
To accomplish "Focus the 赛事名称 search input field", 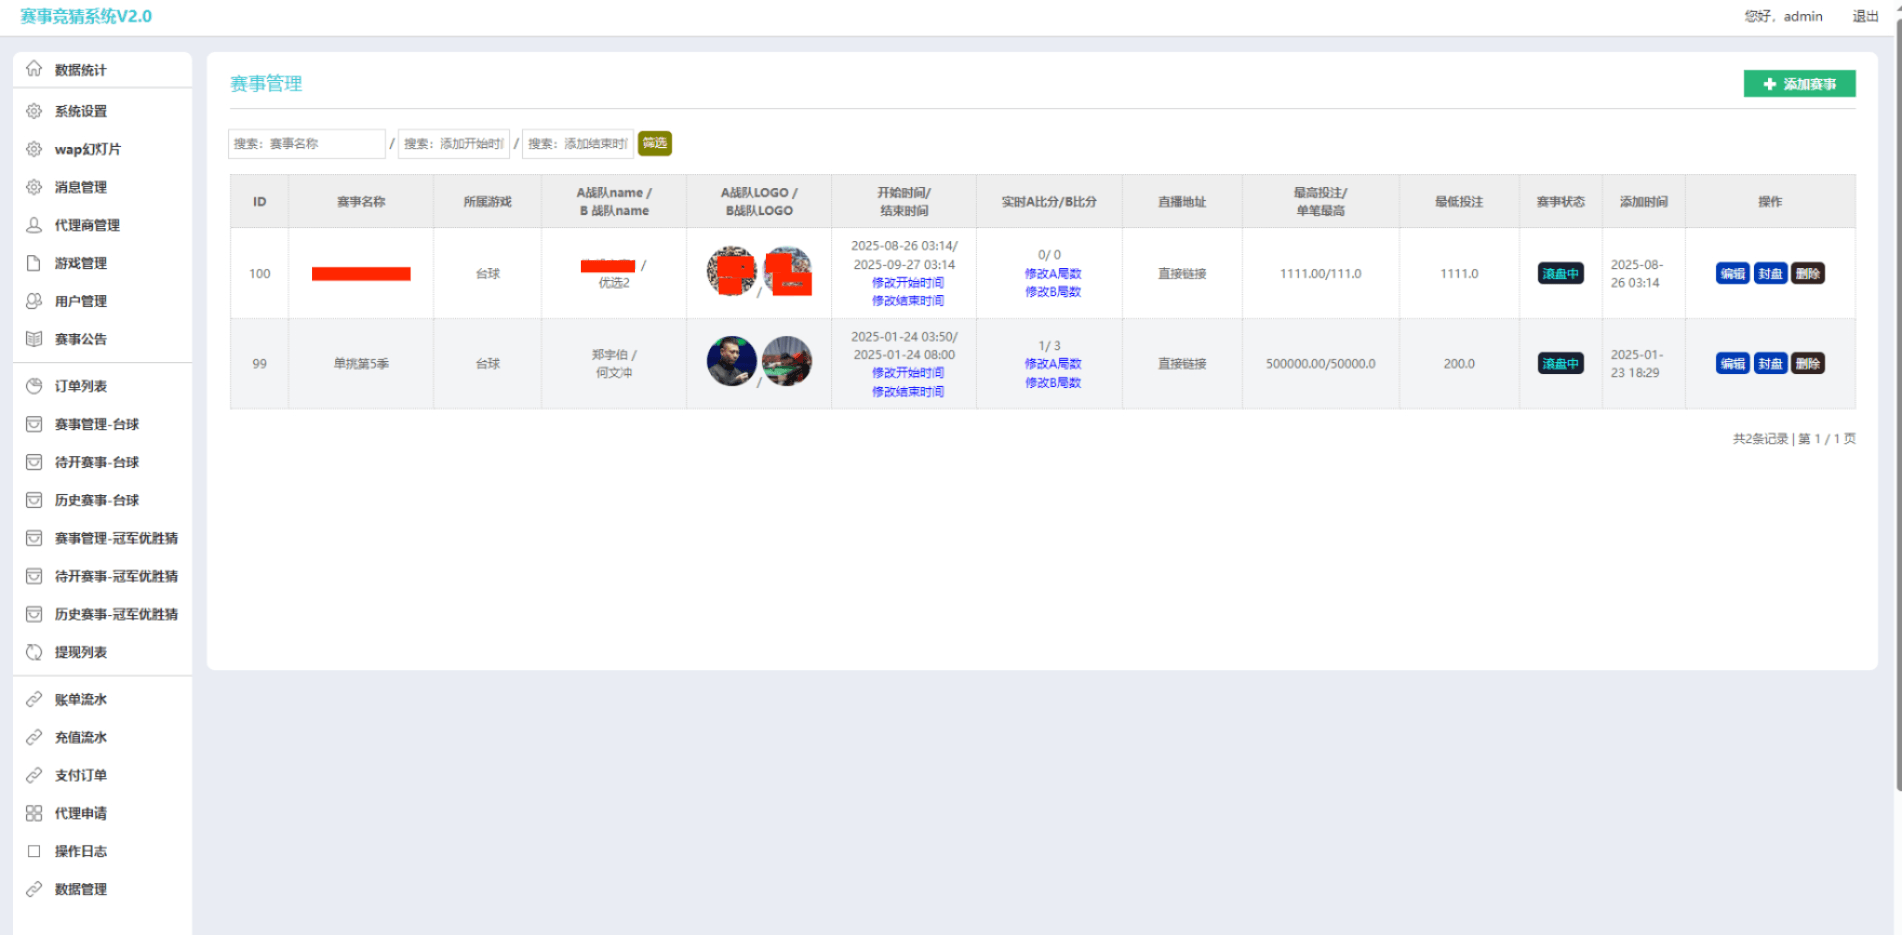I will pyautogui.click(x=306, y=144).
